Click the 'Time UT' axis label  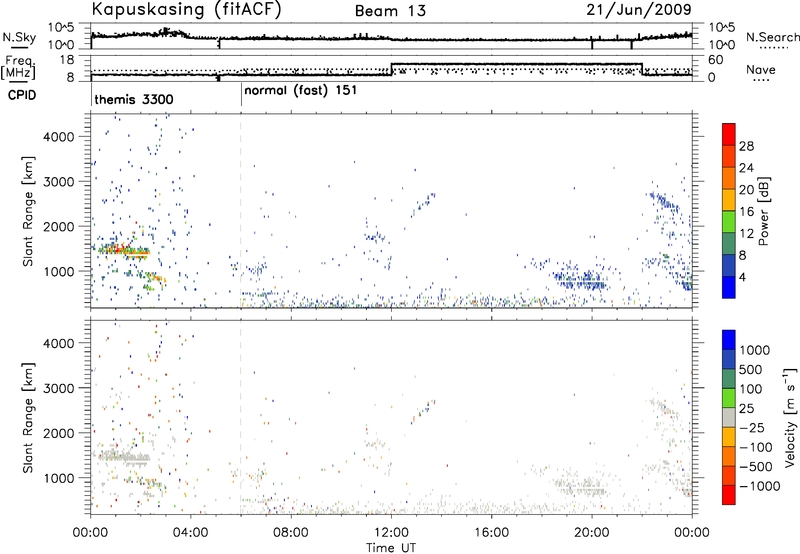tap(391, 548)
